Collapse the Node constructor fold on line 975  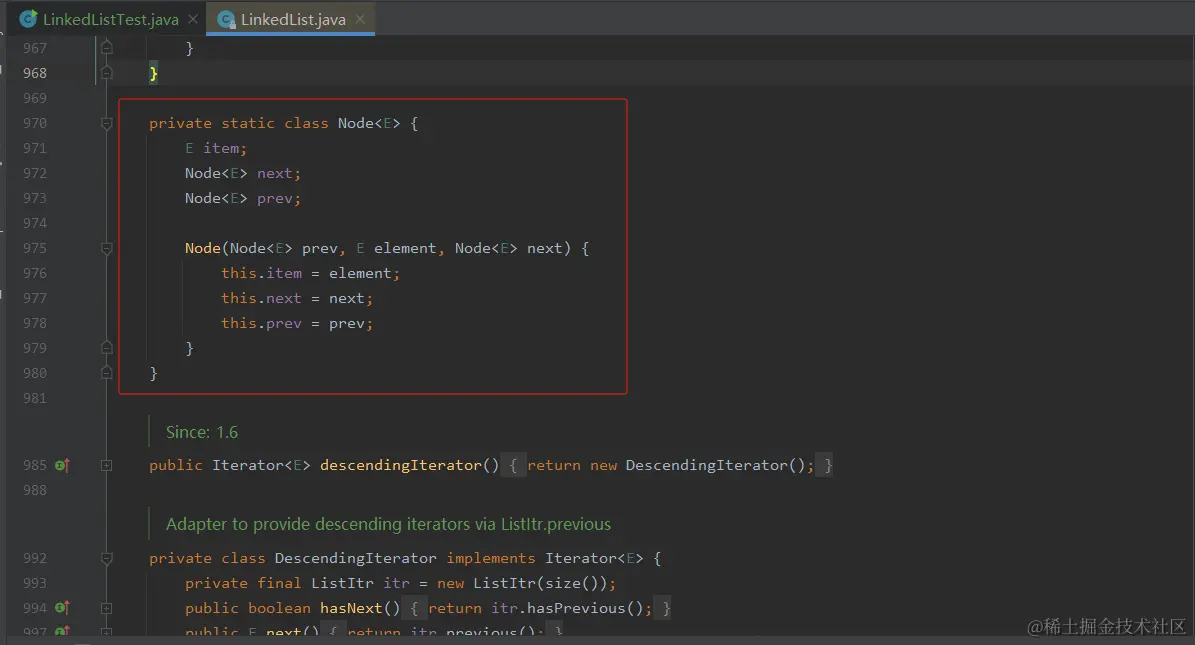[x=107, y=249]
